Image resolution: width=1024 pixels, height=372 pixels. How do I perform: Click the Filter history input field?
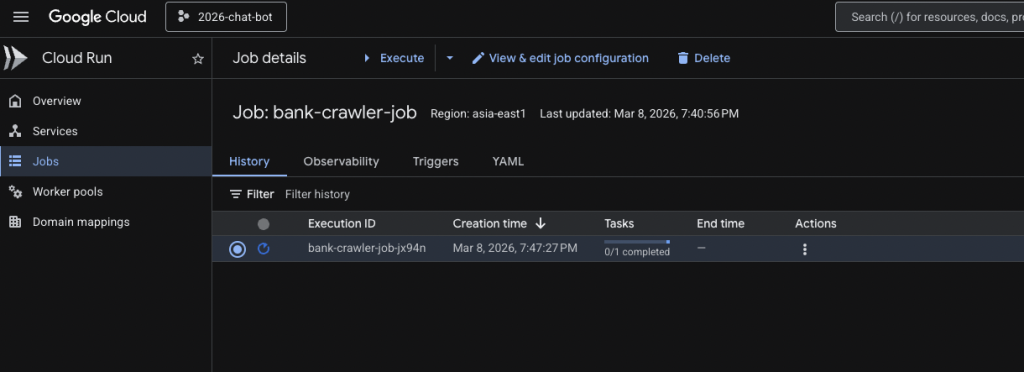coord(317,194)
